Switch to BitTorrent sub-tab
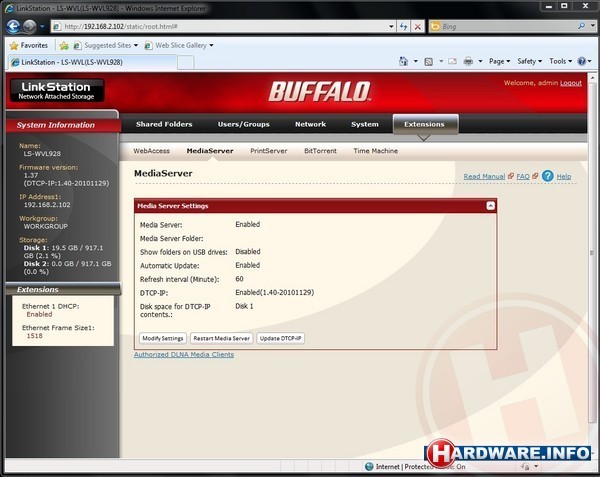Screen dimensions: 600x477 point(320,151)
